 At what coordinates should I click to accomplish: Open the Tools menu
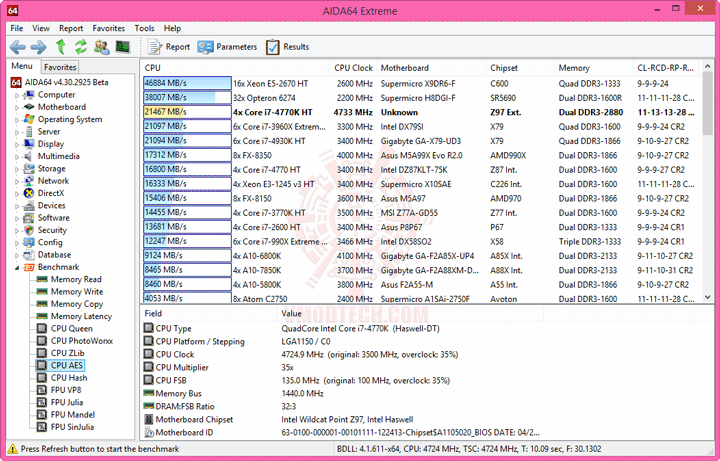tap(144, 28)
